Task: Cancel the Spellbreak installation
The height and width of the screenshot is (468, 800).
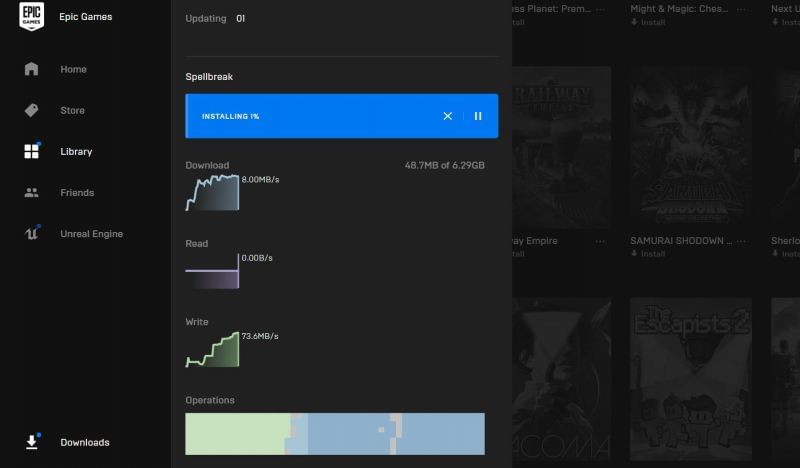Action: pyautogui.click(x=448, y=116)
